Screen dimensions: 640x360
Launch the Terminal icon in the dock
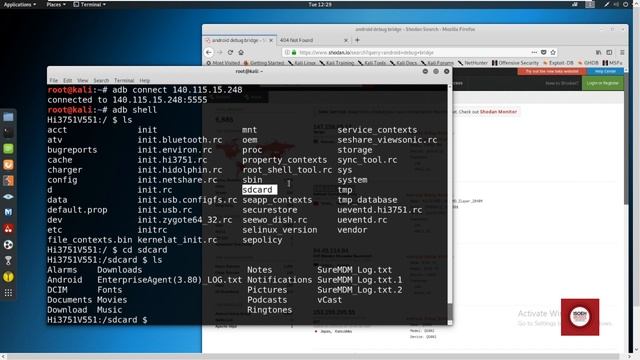tap(8, 133)
